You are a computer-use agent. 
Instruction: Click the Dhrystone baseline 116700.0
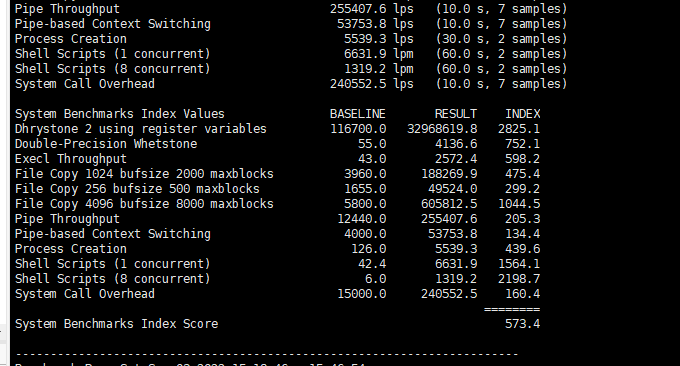358,129
